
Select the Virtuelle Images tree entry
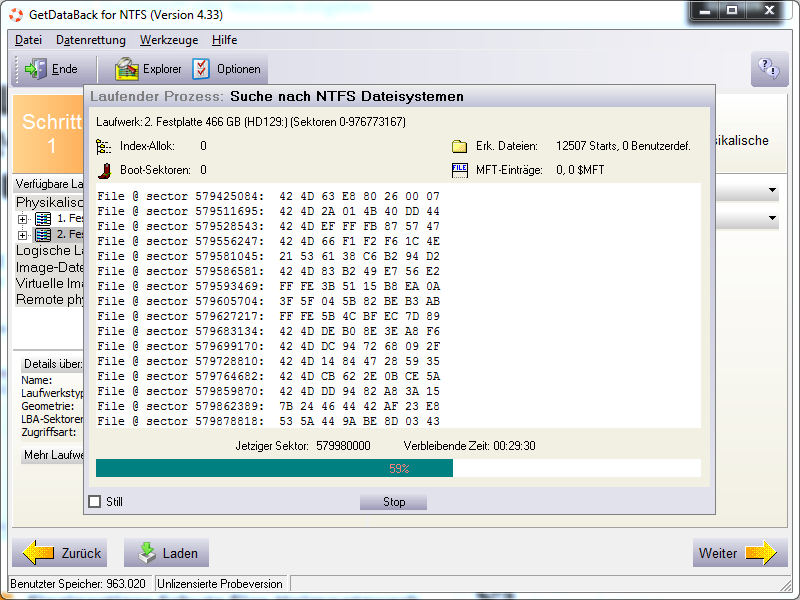click(49, 283)
